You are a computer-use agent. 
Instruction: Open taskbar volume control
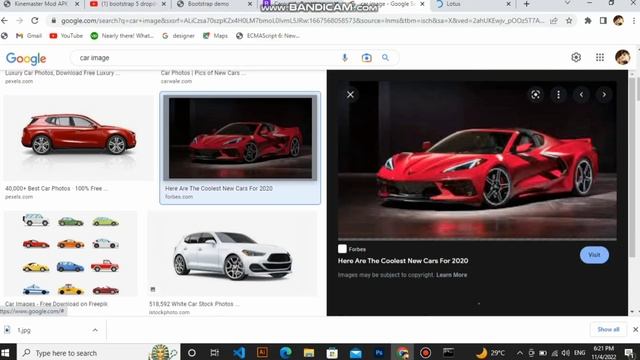point(566,353)
